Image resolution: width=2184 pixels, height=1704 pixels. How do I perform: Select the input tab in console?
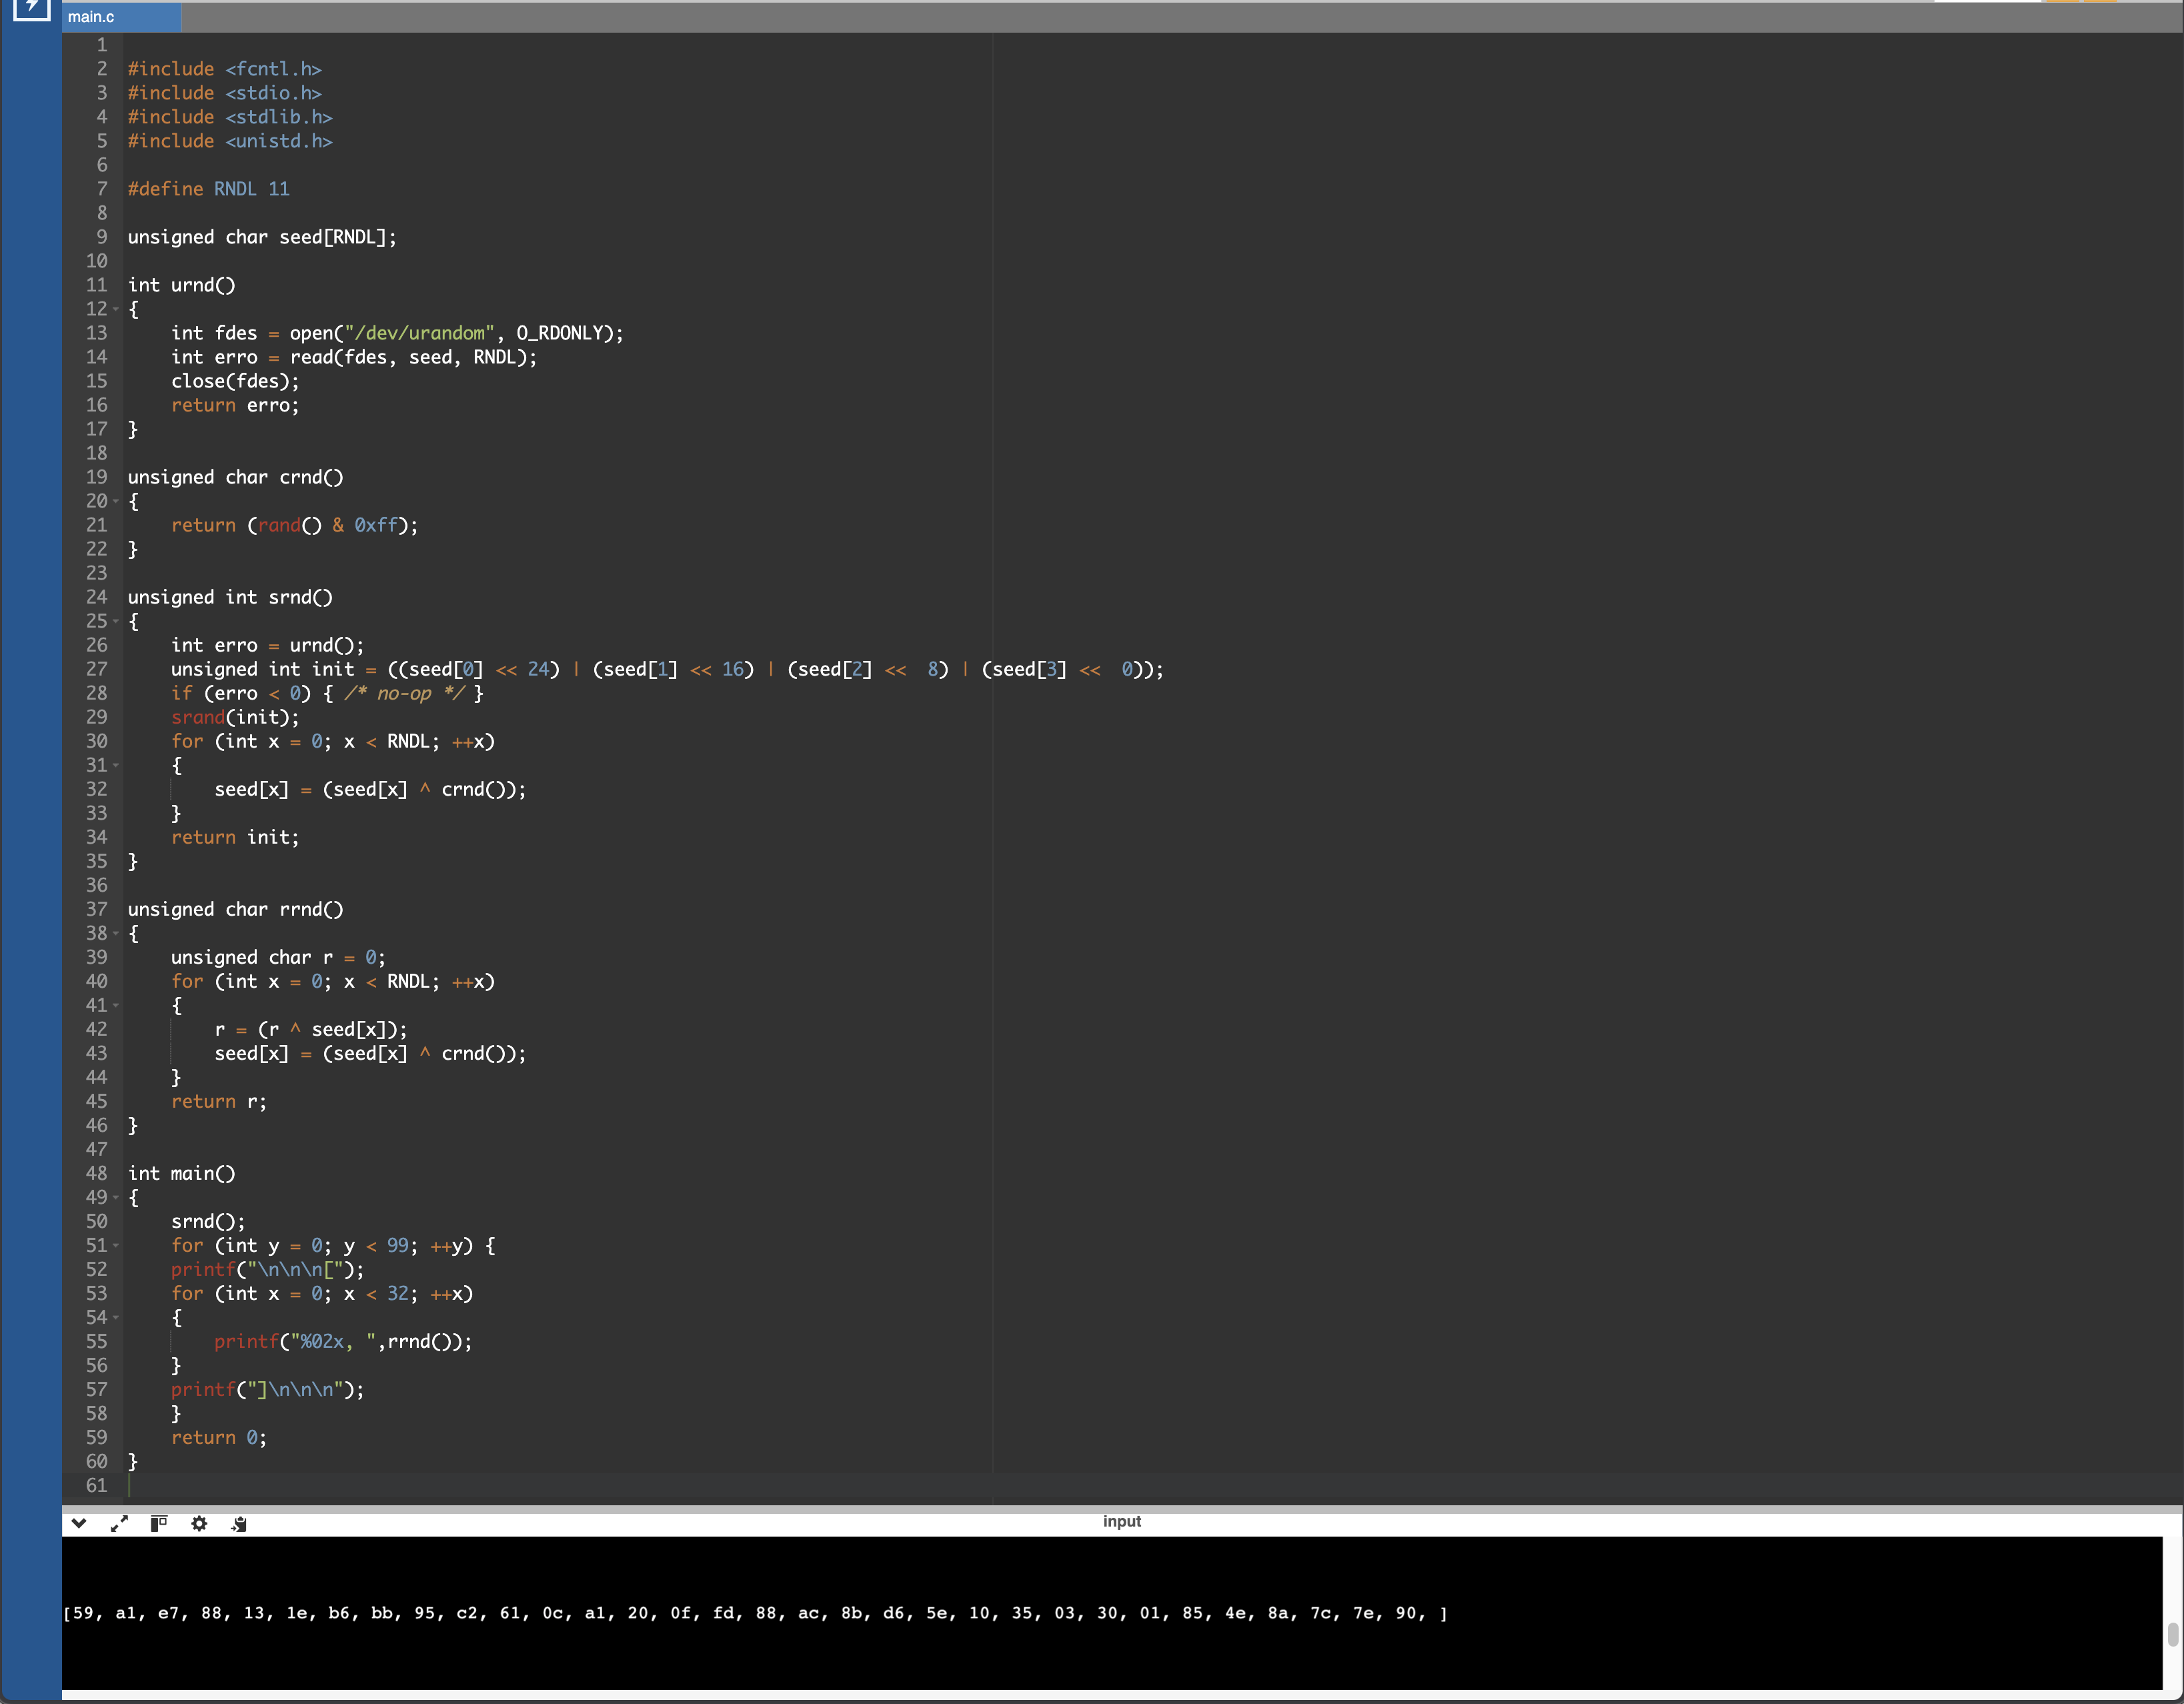(1121, 1521)
